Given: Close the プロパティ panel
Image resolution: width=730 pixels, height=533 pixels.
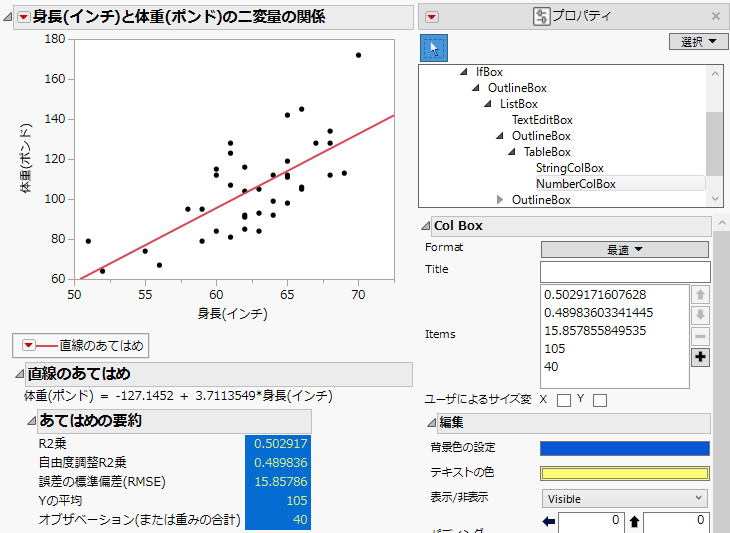Looking at the screenshot, I should tap(716, 16).
